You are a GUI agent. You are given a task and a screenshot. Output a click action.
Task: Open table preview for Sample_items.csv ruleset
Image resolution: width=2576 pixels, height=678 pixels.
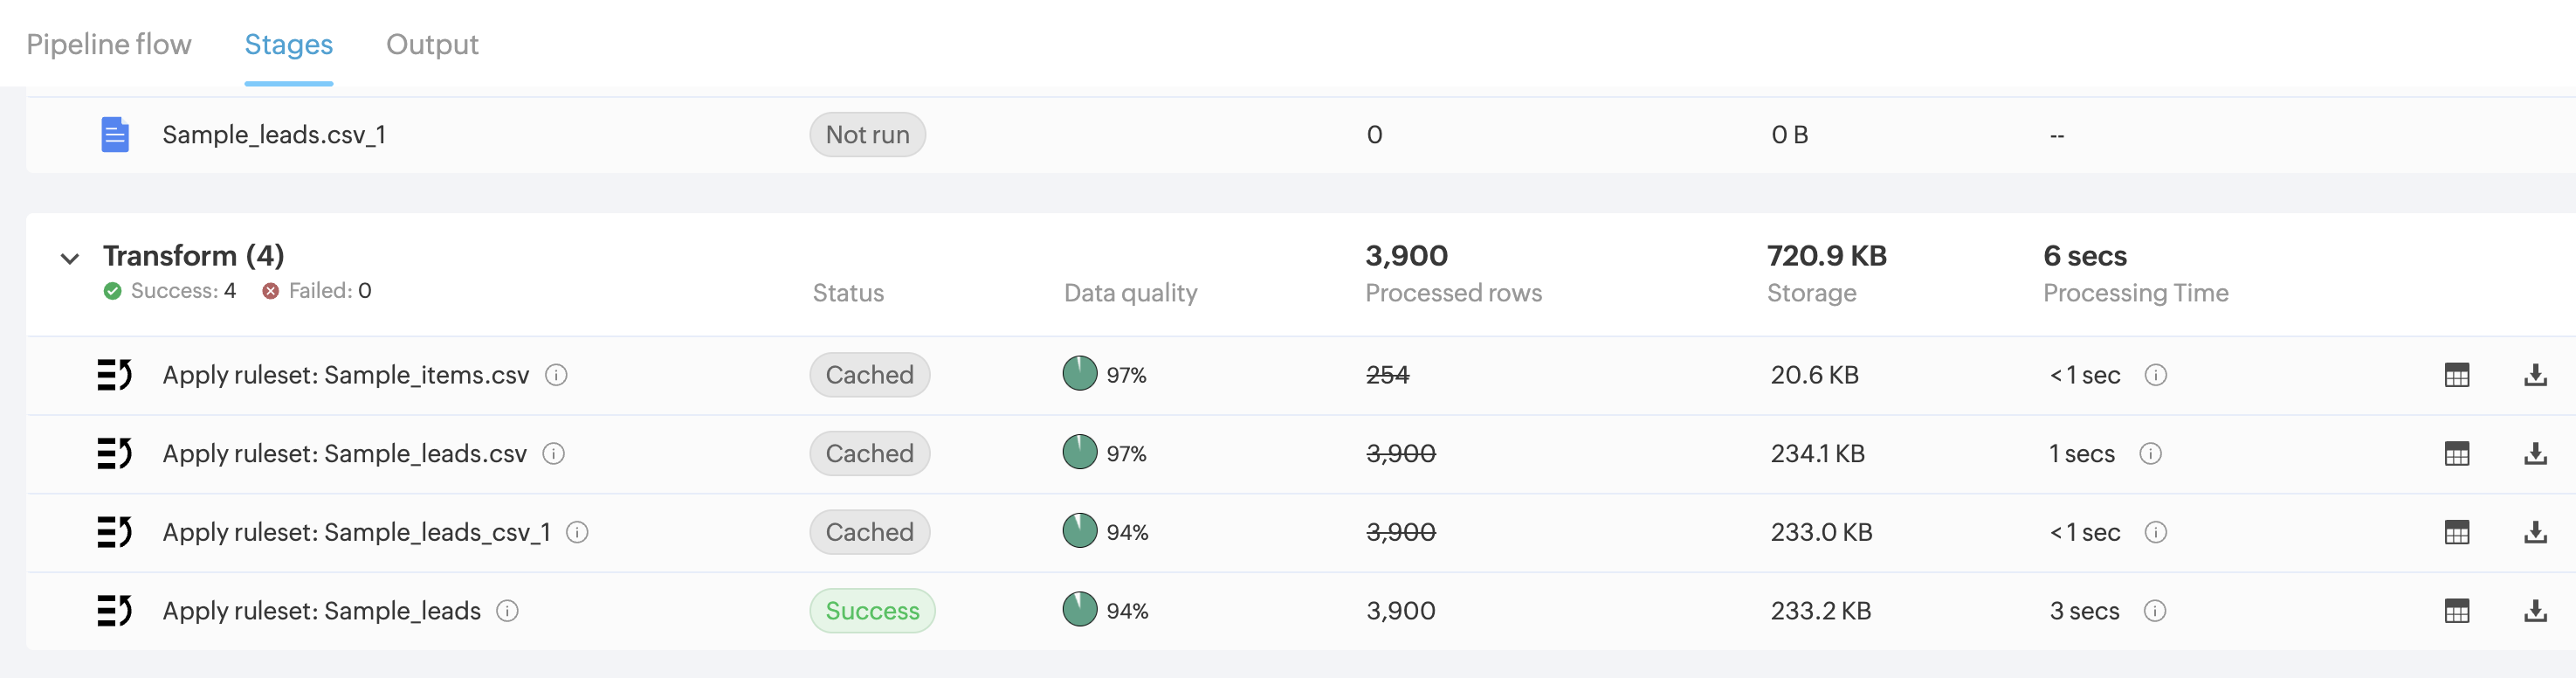[2456, 375]
